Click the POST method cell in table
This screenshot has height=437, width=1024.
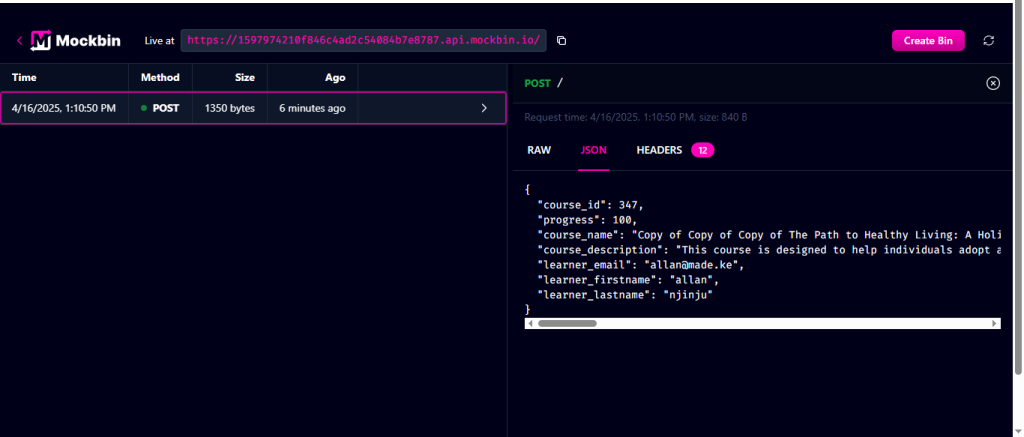pos(160,108)
